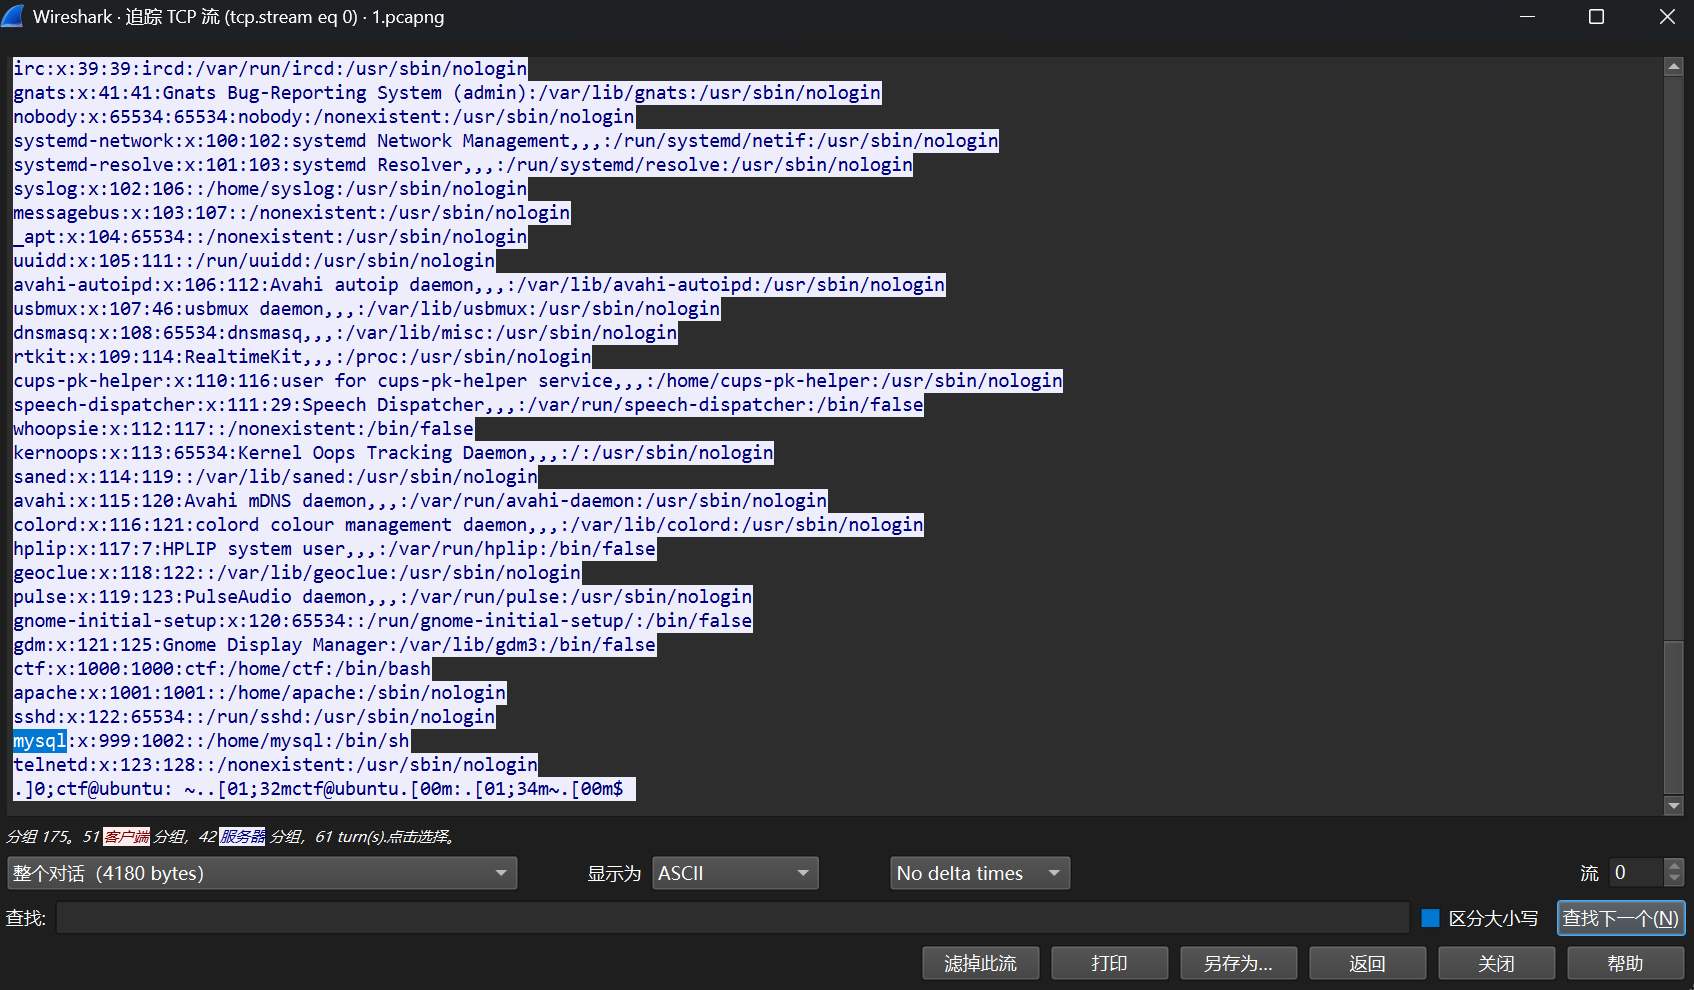Click the uuidd:x:105:111 line
This screenshot has width=1694, height=990.
coord(254,261)
